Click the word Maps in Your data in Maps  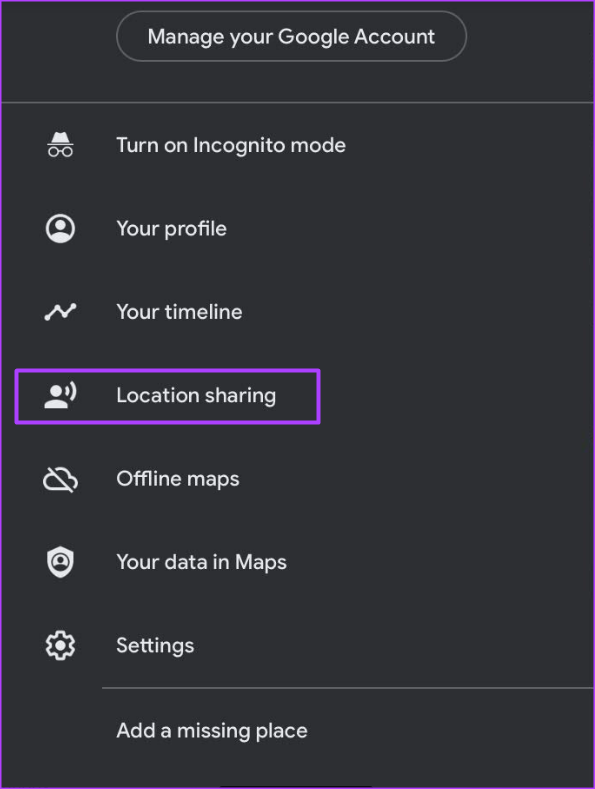[261, 563]
